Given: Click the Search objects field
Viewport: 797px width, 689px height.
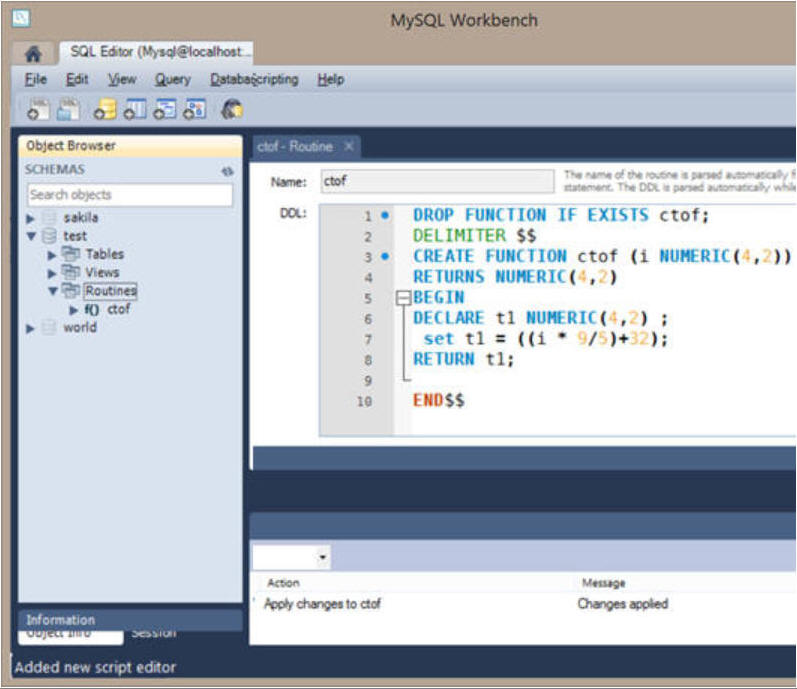Looking at the screenshot, I should coord(130,195).
